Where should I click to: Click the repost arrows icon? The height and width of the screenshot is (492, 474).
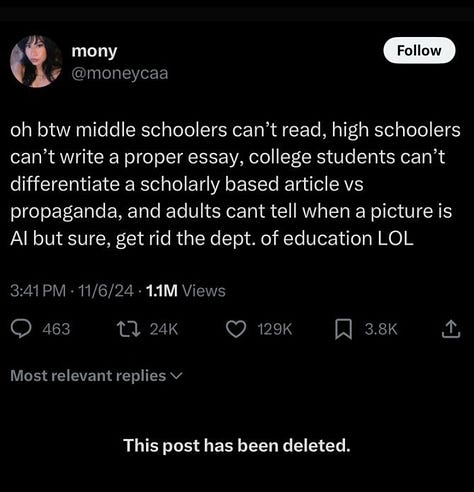[x=128, y=329]
